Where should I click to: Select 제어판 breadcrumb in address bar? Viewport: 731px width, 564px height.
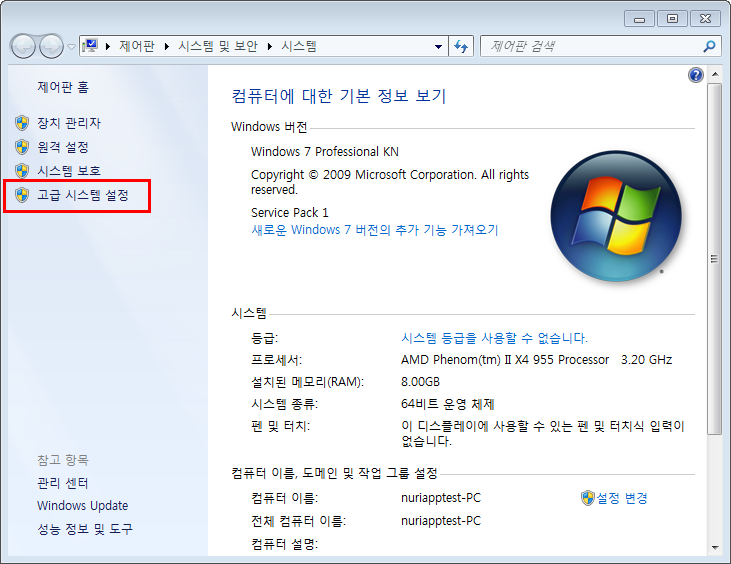pyautogui.click(x=137, y=46)
